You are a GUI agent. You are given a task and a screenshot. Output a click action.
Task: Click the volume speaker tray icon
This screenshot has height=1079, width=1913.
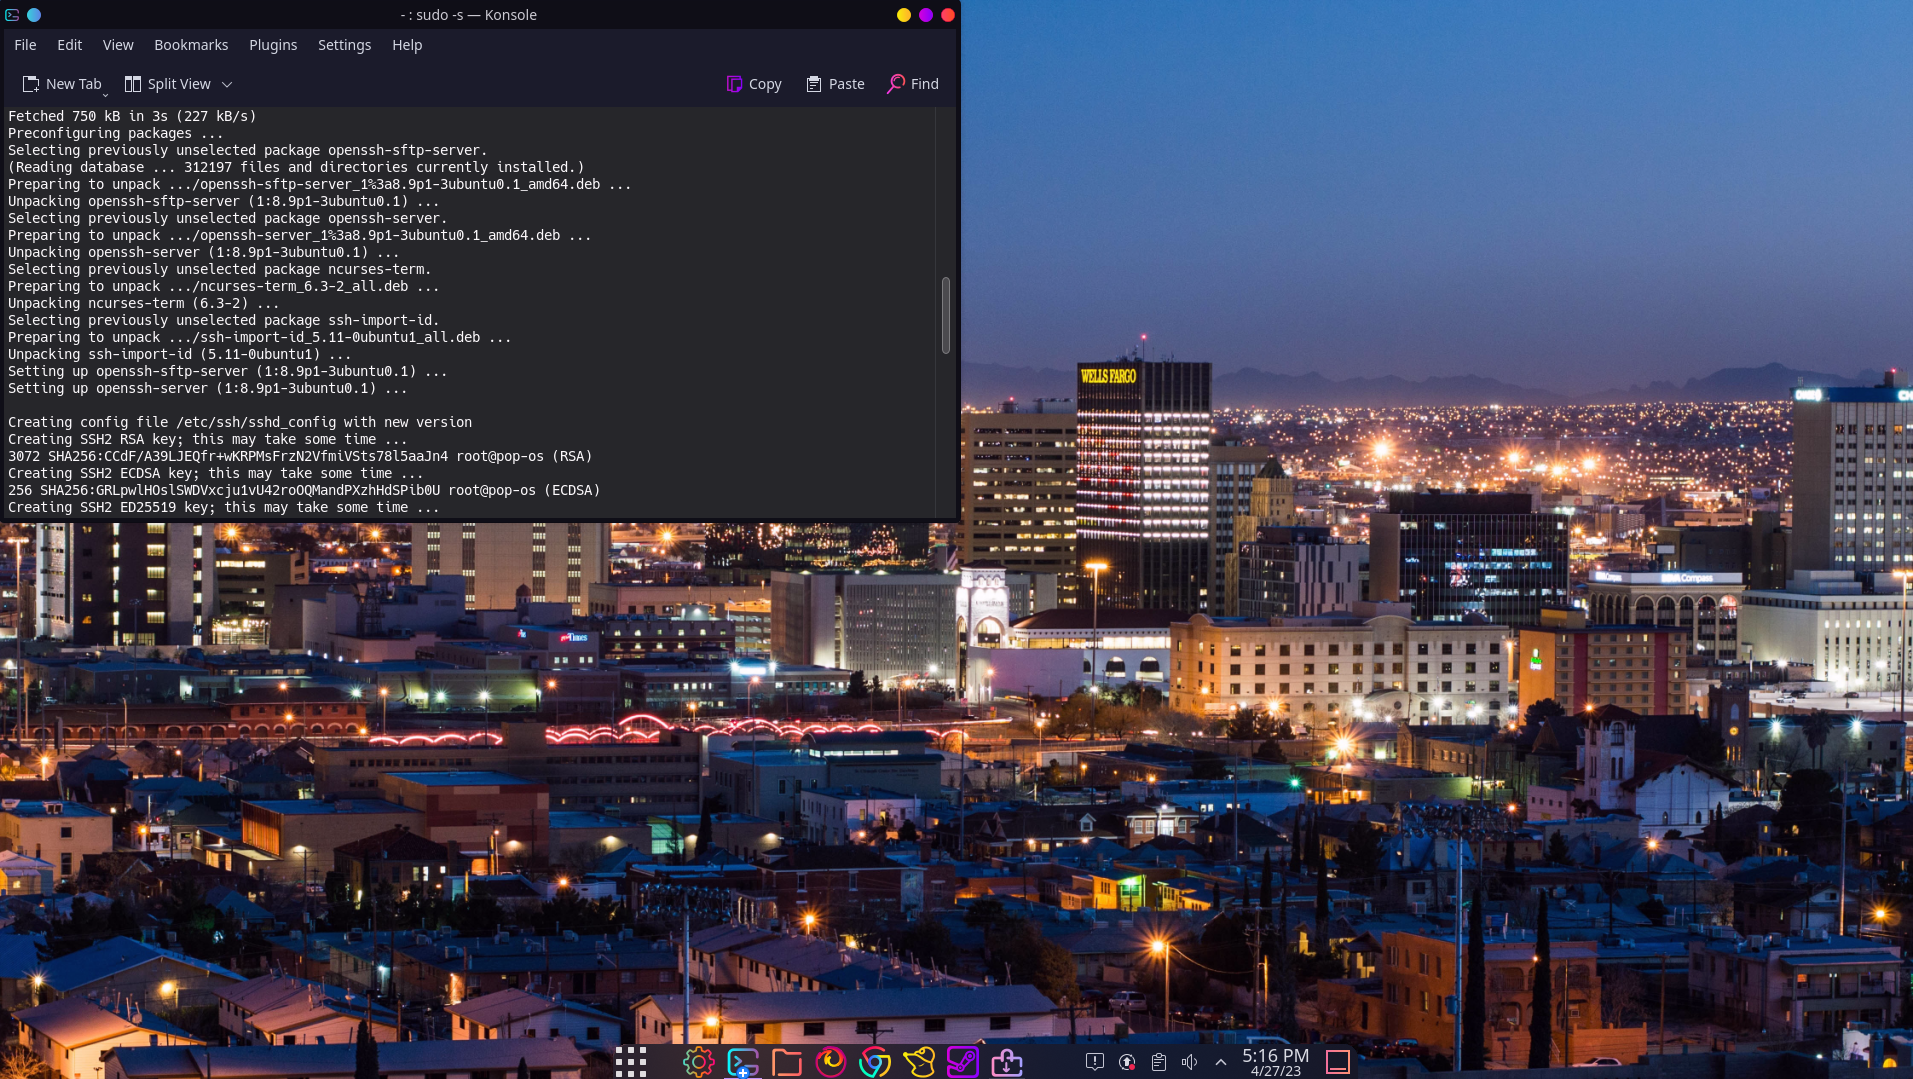1189,1062
